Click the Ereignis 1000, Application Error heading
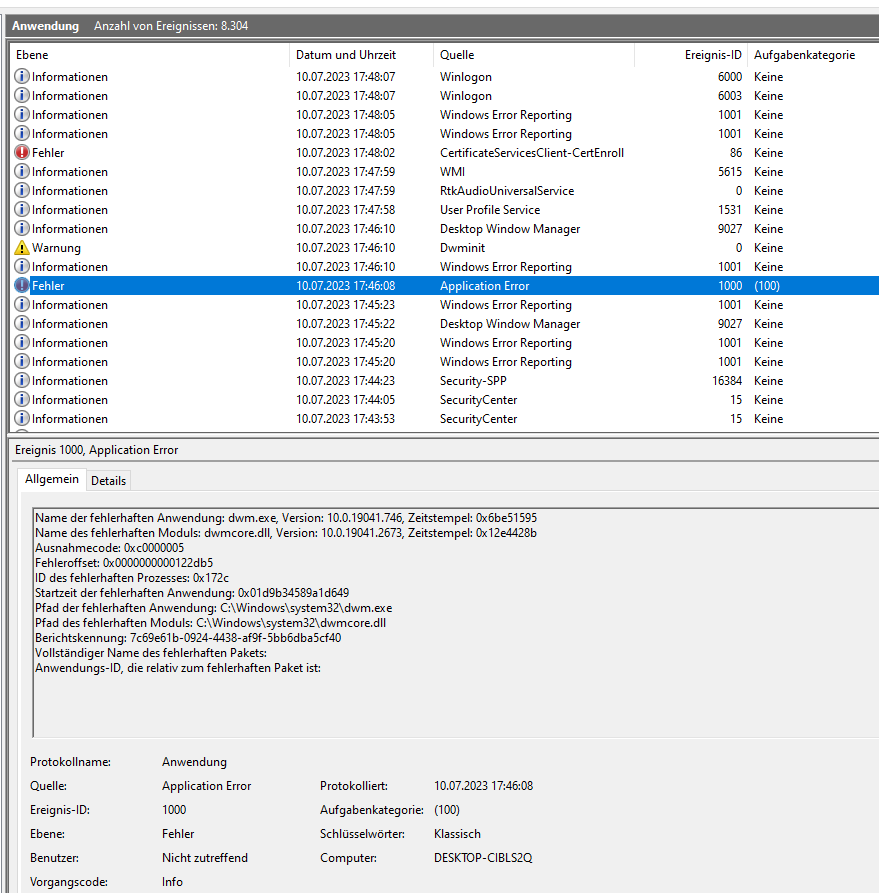 [x=96, y=450]
